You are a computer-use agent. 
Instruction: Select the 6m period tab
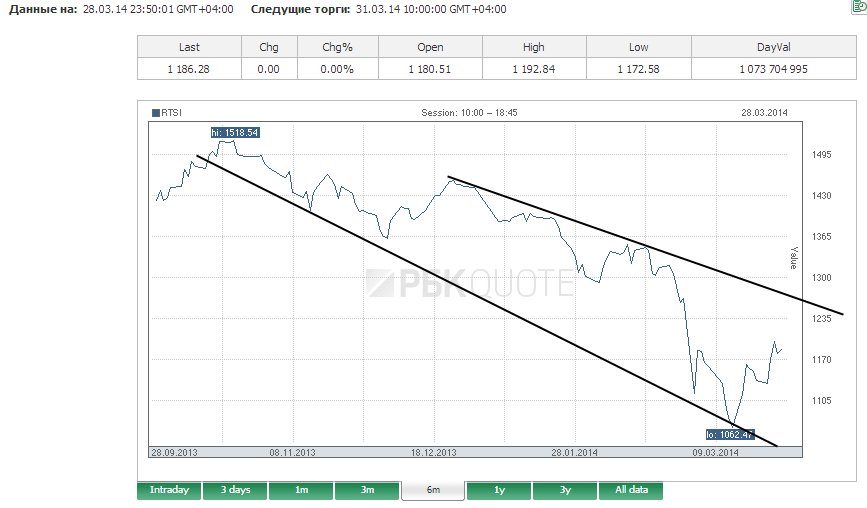[x=433, y=491]
